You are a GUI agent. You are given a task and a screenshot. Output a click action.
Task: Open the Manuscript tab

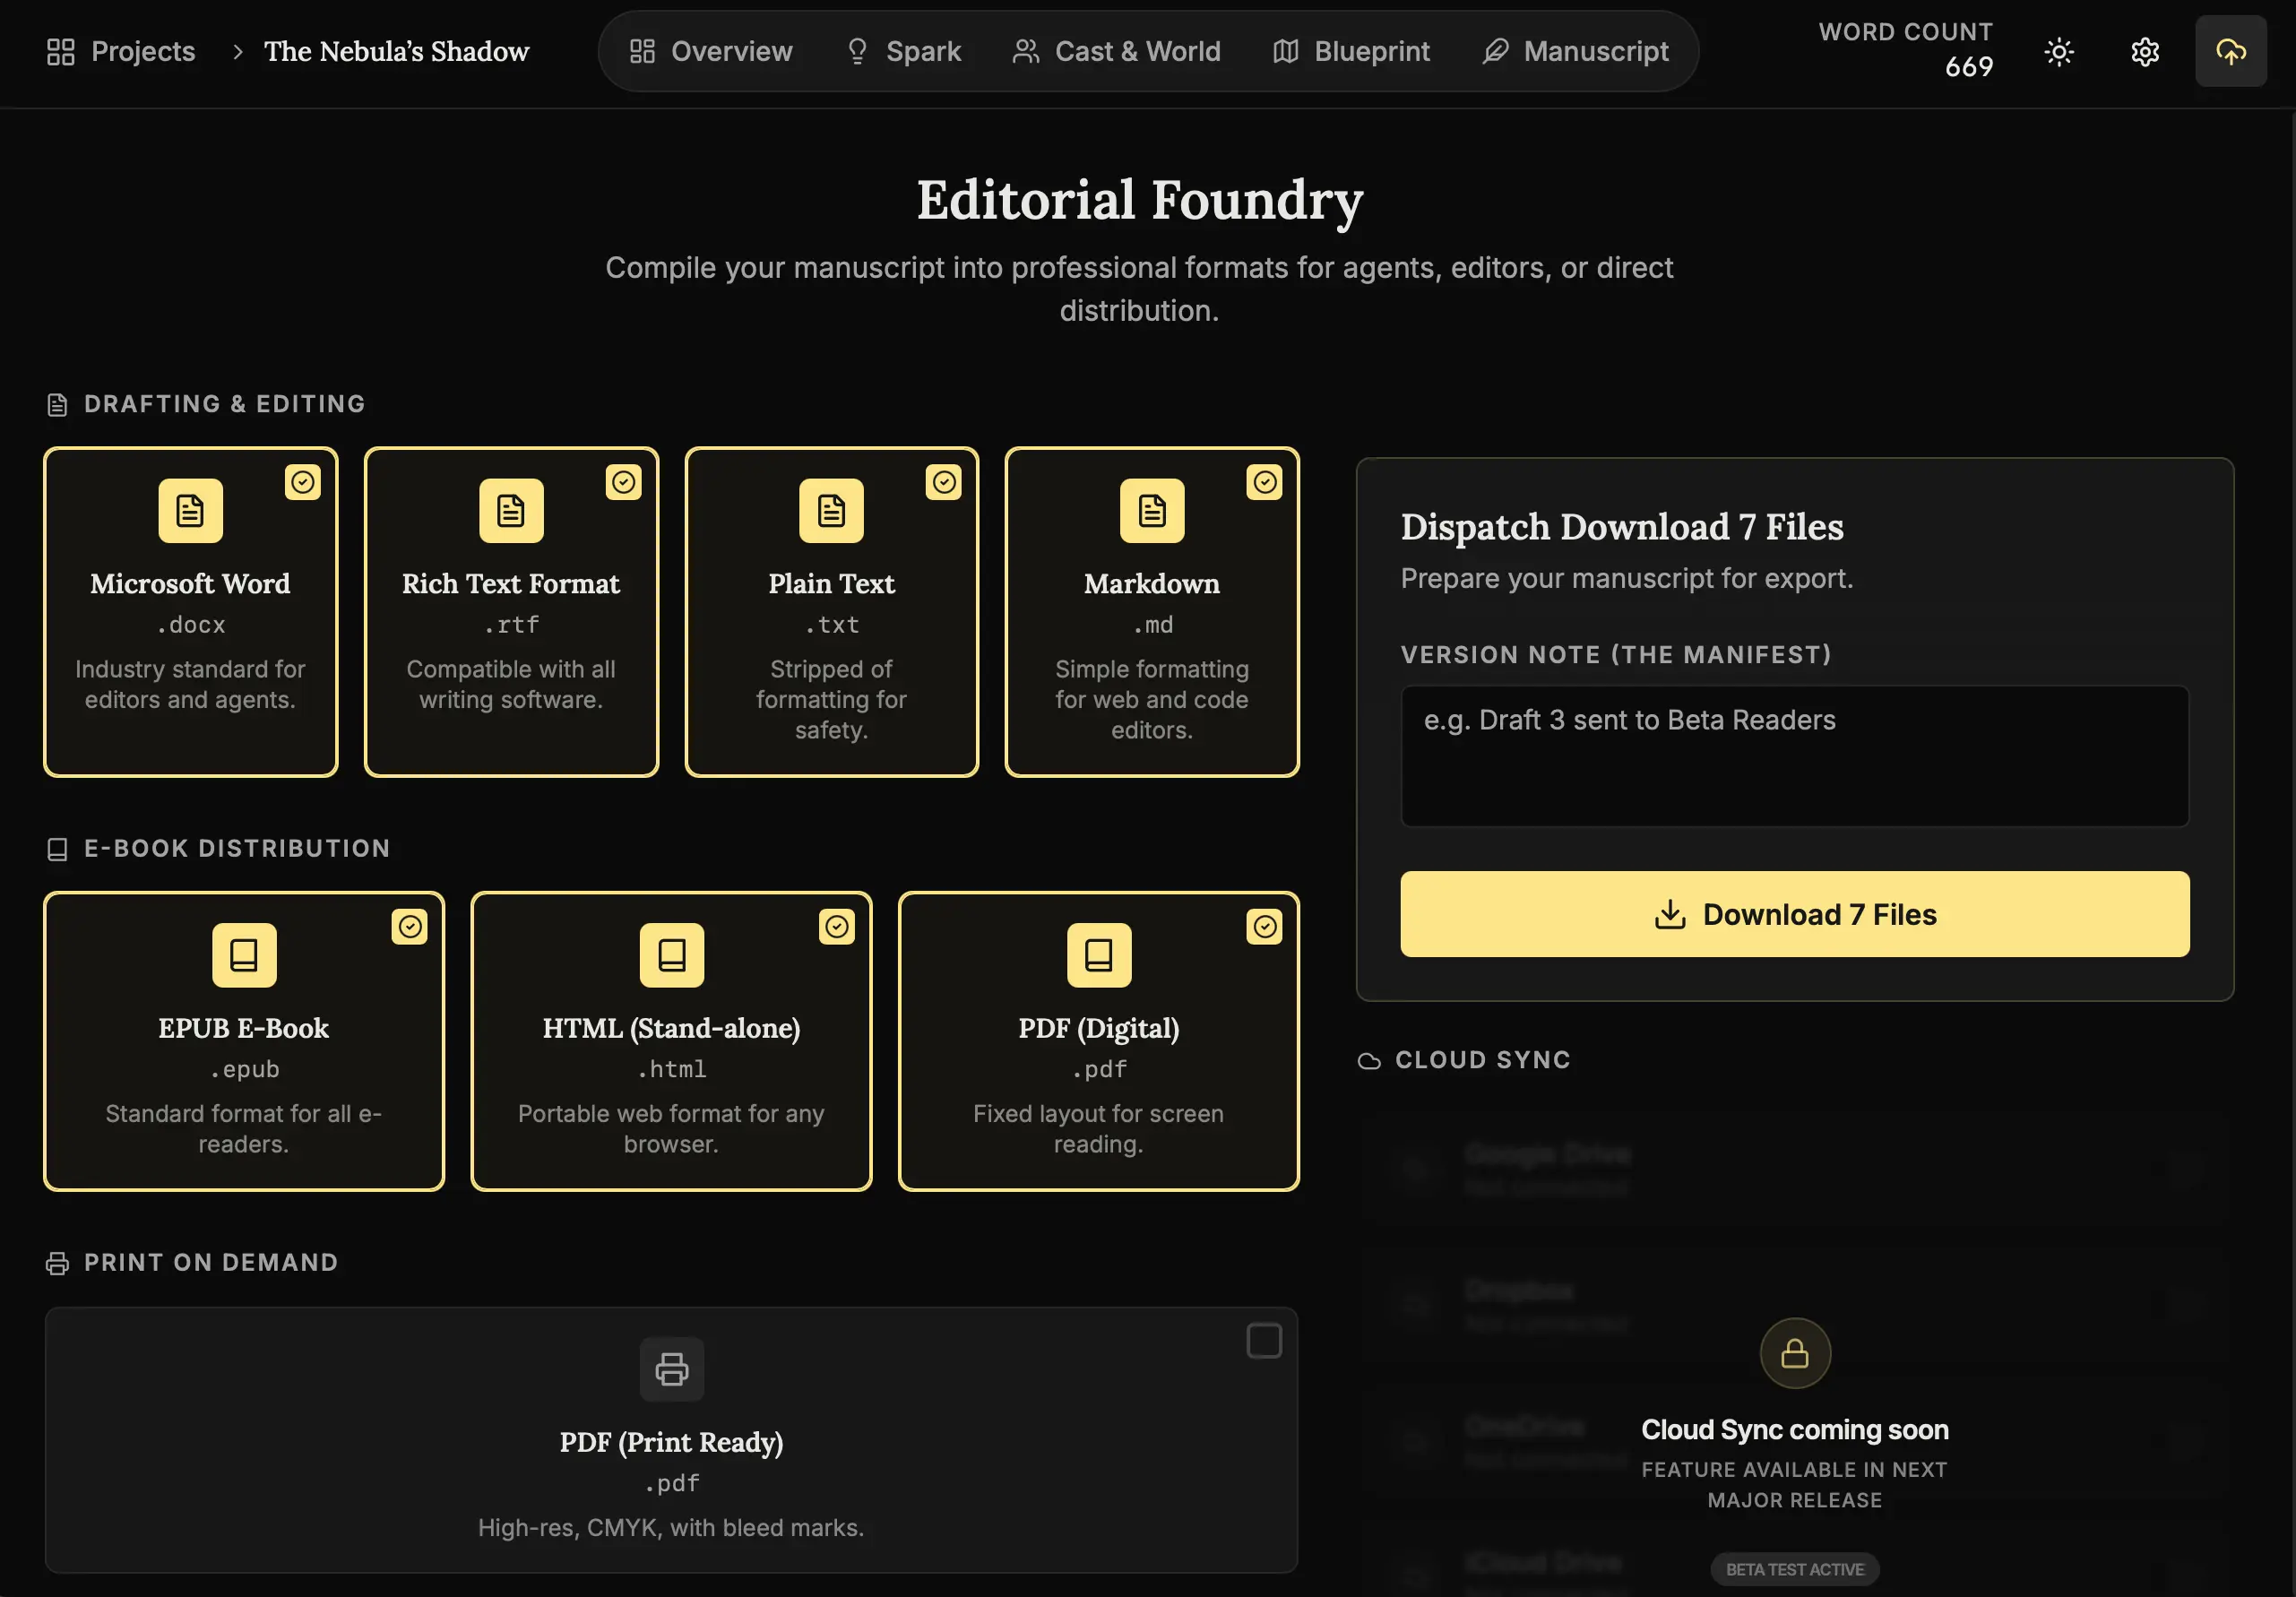pos(1575,51)
